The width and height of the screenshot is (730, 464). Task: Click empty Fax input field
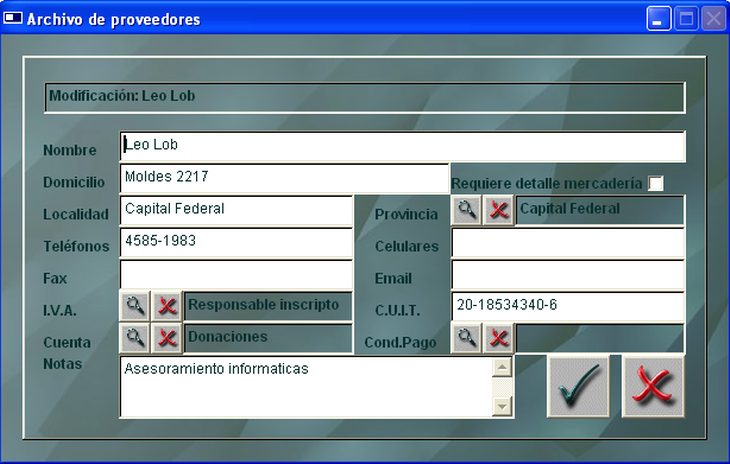click(236, 275)
